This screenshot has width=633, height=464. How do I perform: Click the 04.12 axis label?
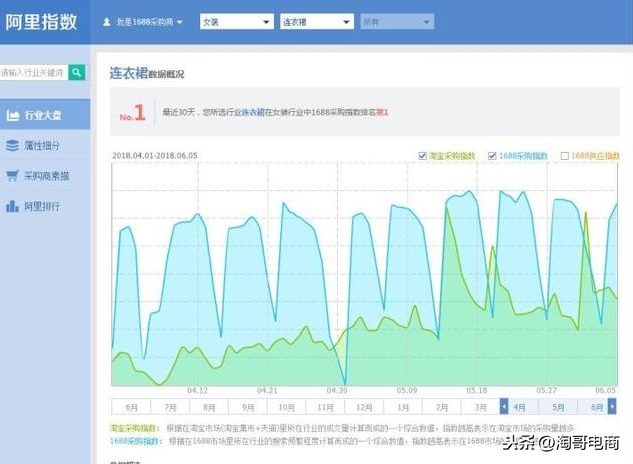tap(197, 391)
